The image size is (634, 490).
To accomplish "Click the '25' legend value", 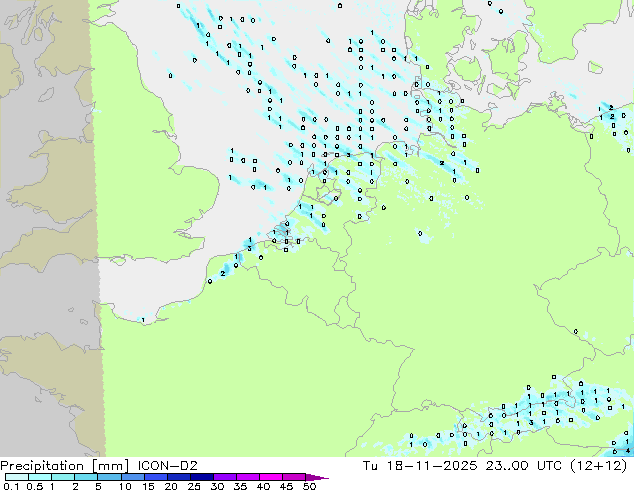I will (194, 486).
